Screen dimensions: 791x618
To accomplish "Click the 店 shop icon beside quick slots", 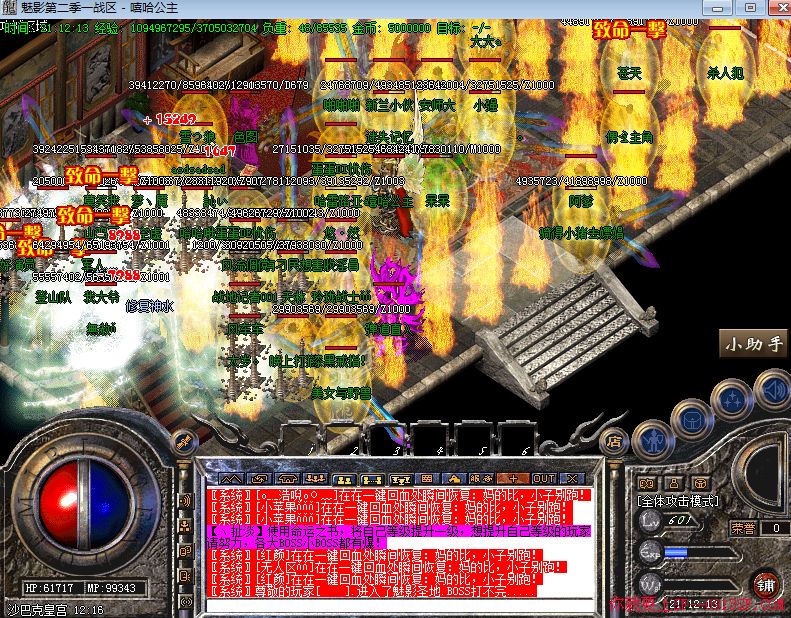I will point(613,442).
